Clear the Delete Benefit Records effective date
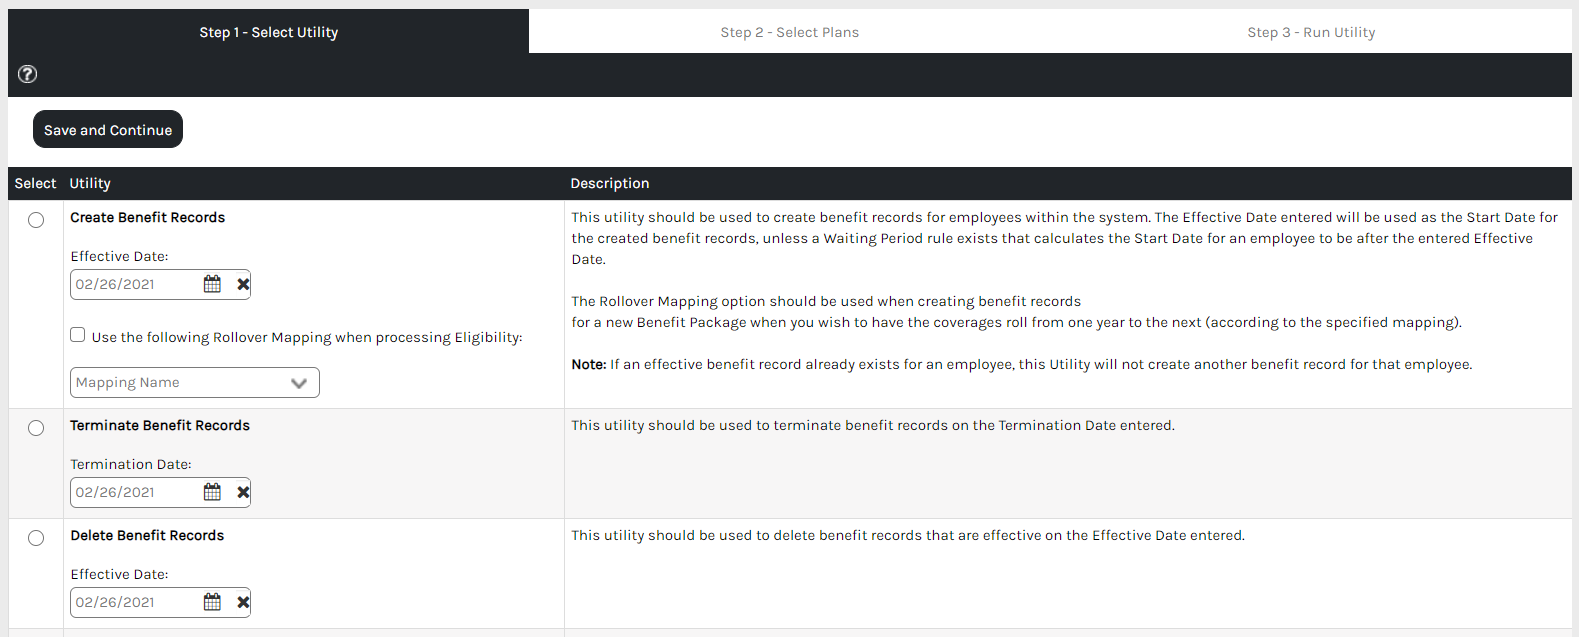The image size is (1579, 637). point(243,602)
